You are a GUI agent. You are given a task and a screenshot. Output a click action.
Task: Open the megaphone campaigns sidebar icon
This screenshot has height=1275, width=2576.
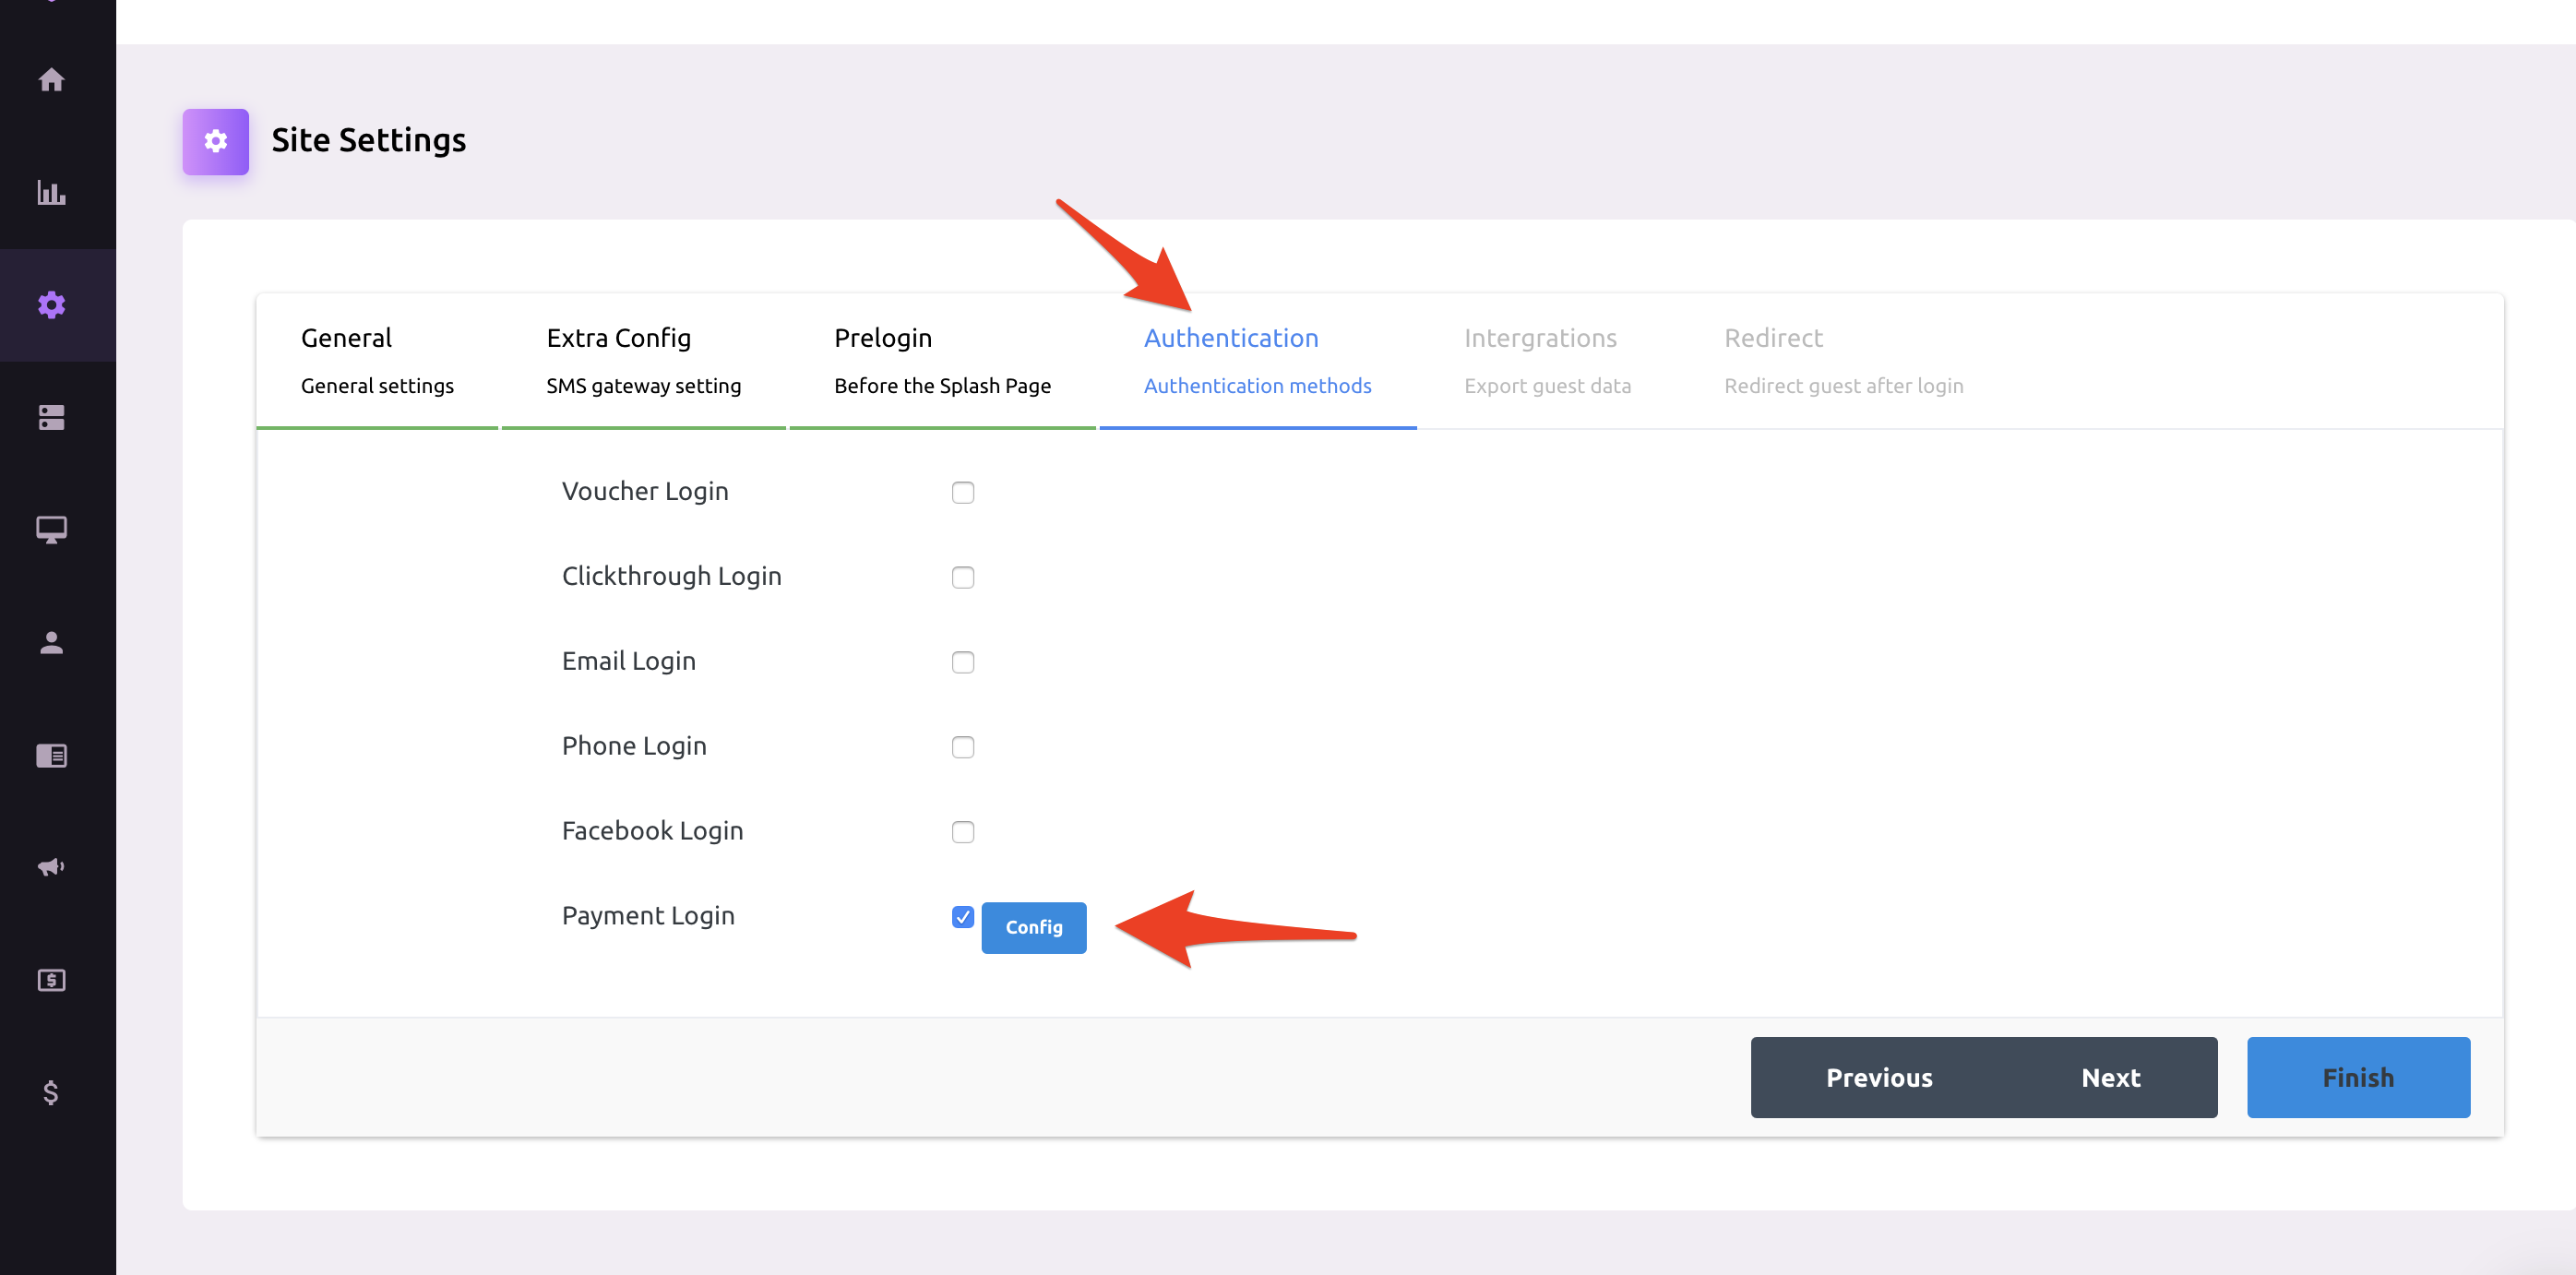pos(51,867)
